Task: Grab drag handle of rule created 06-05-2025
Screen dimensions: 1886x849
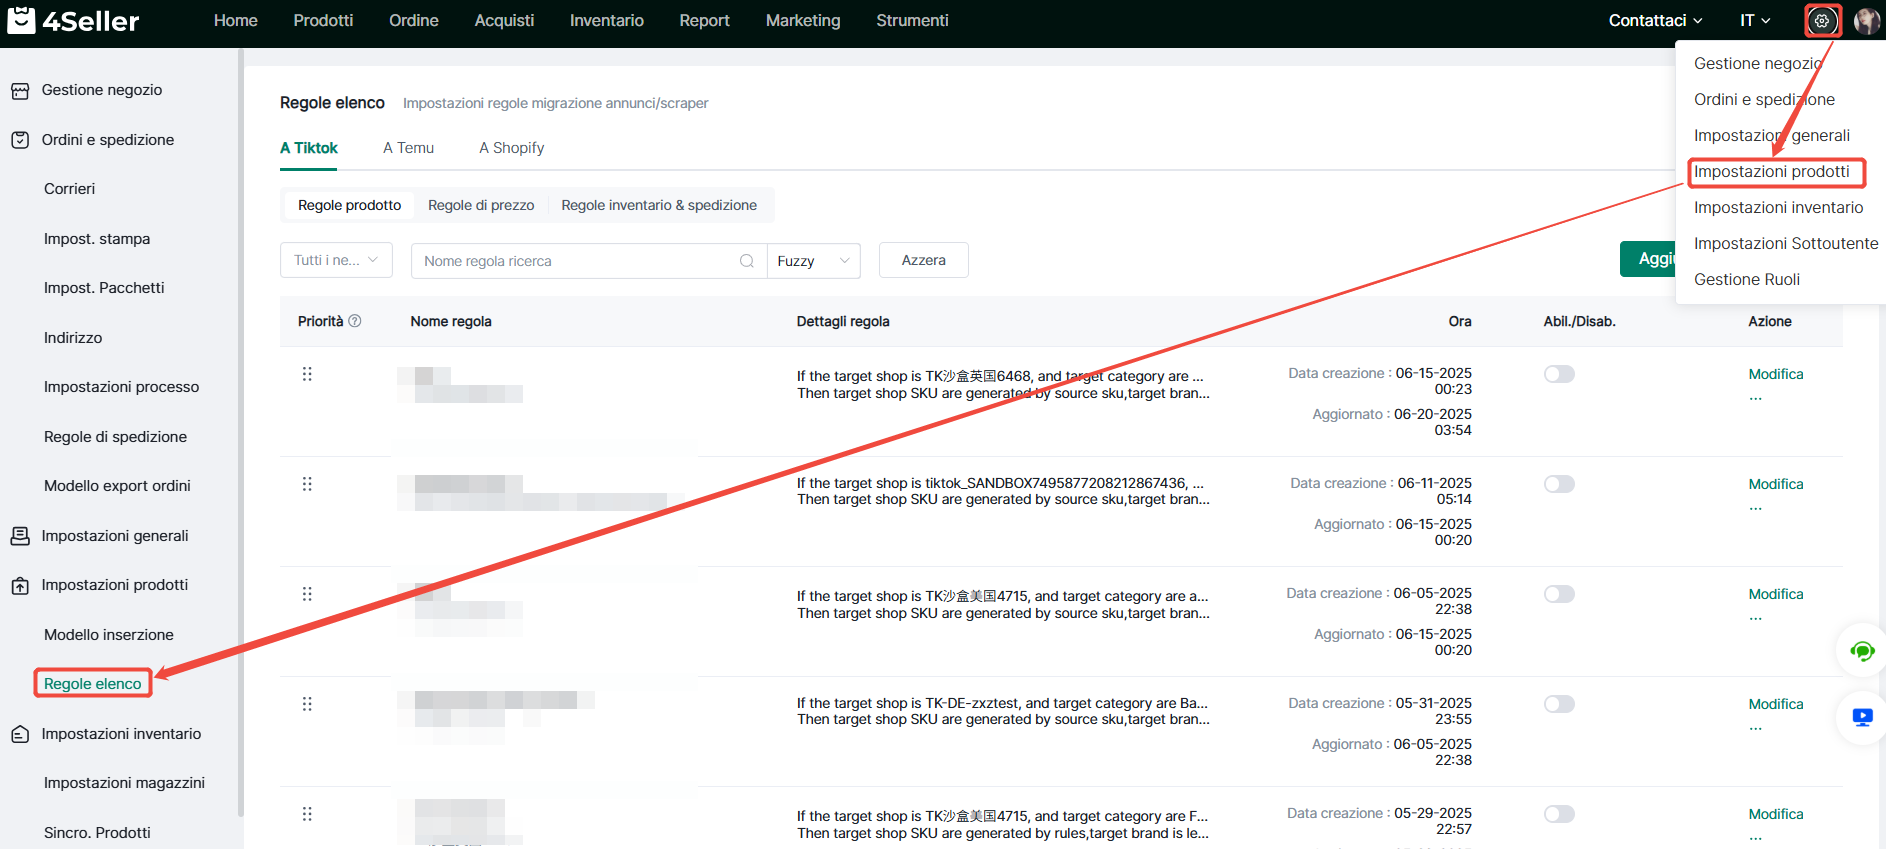Action: click(307, 594)
